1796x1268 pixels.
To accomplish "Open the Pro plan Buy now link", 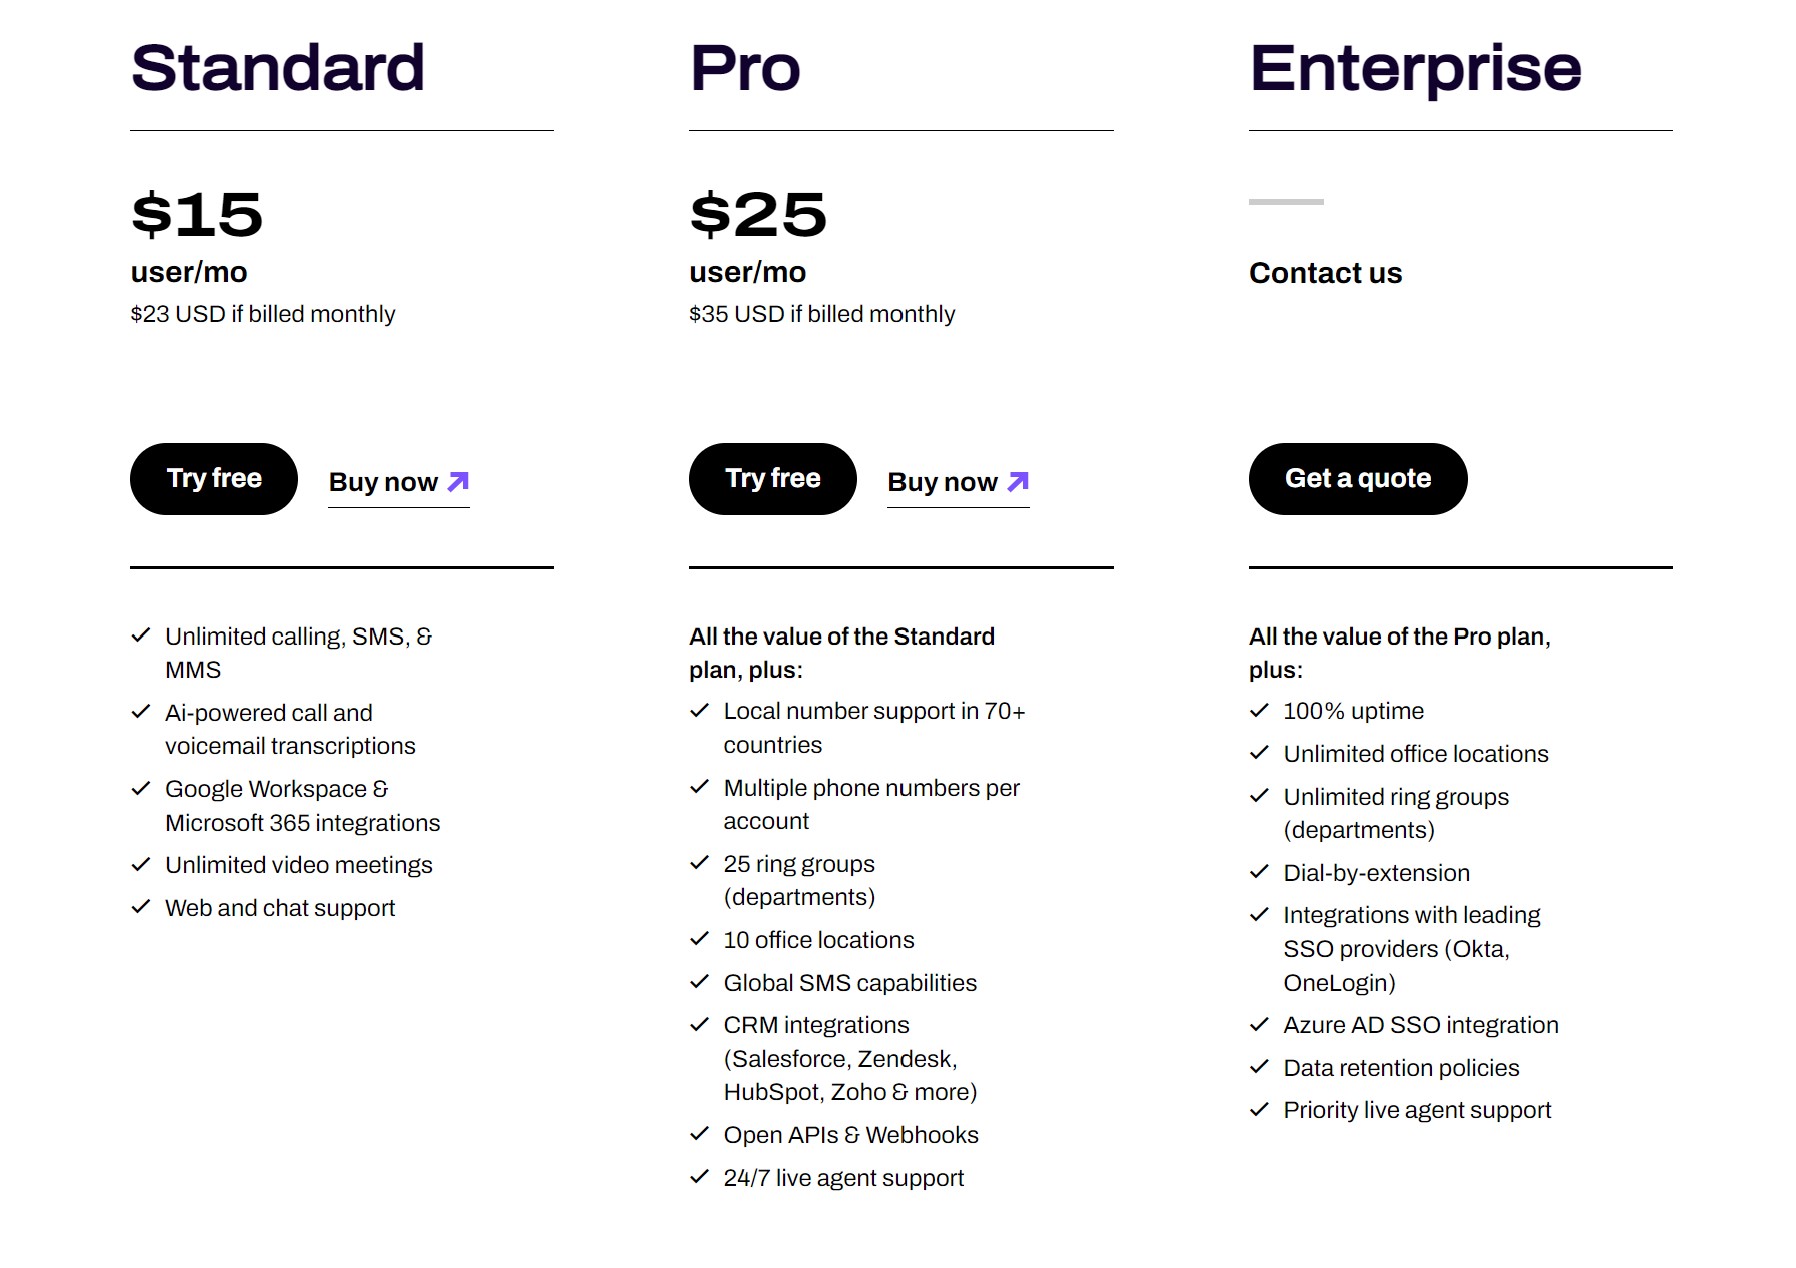I will click(958, 483).
